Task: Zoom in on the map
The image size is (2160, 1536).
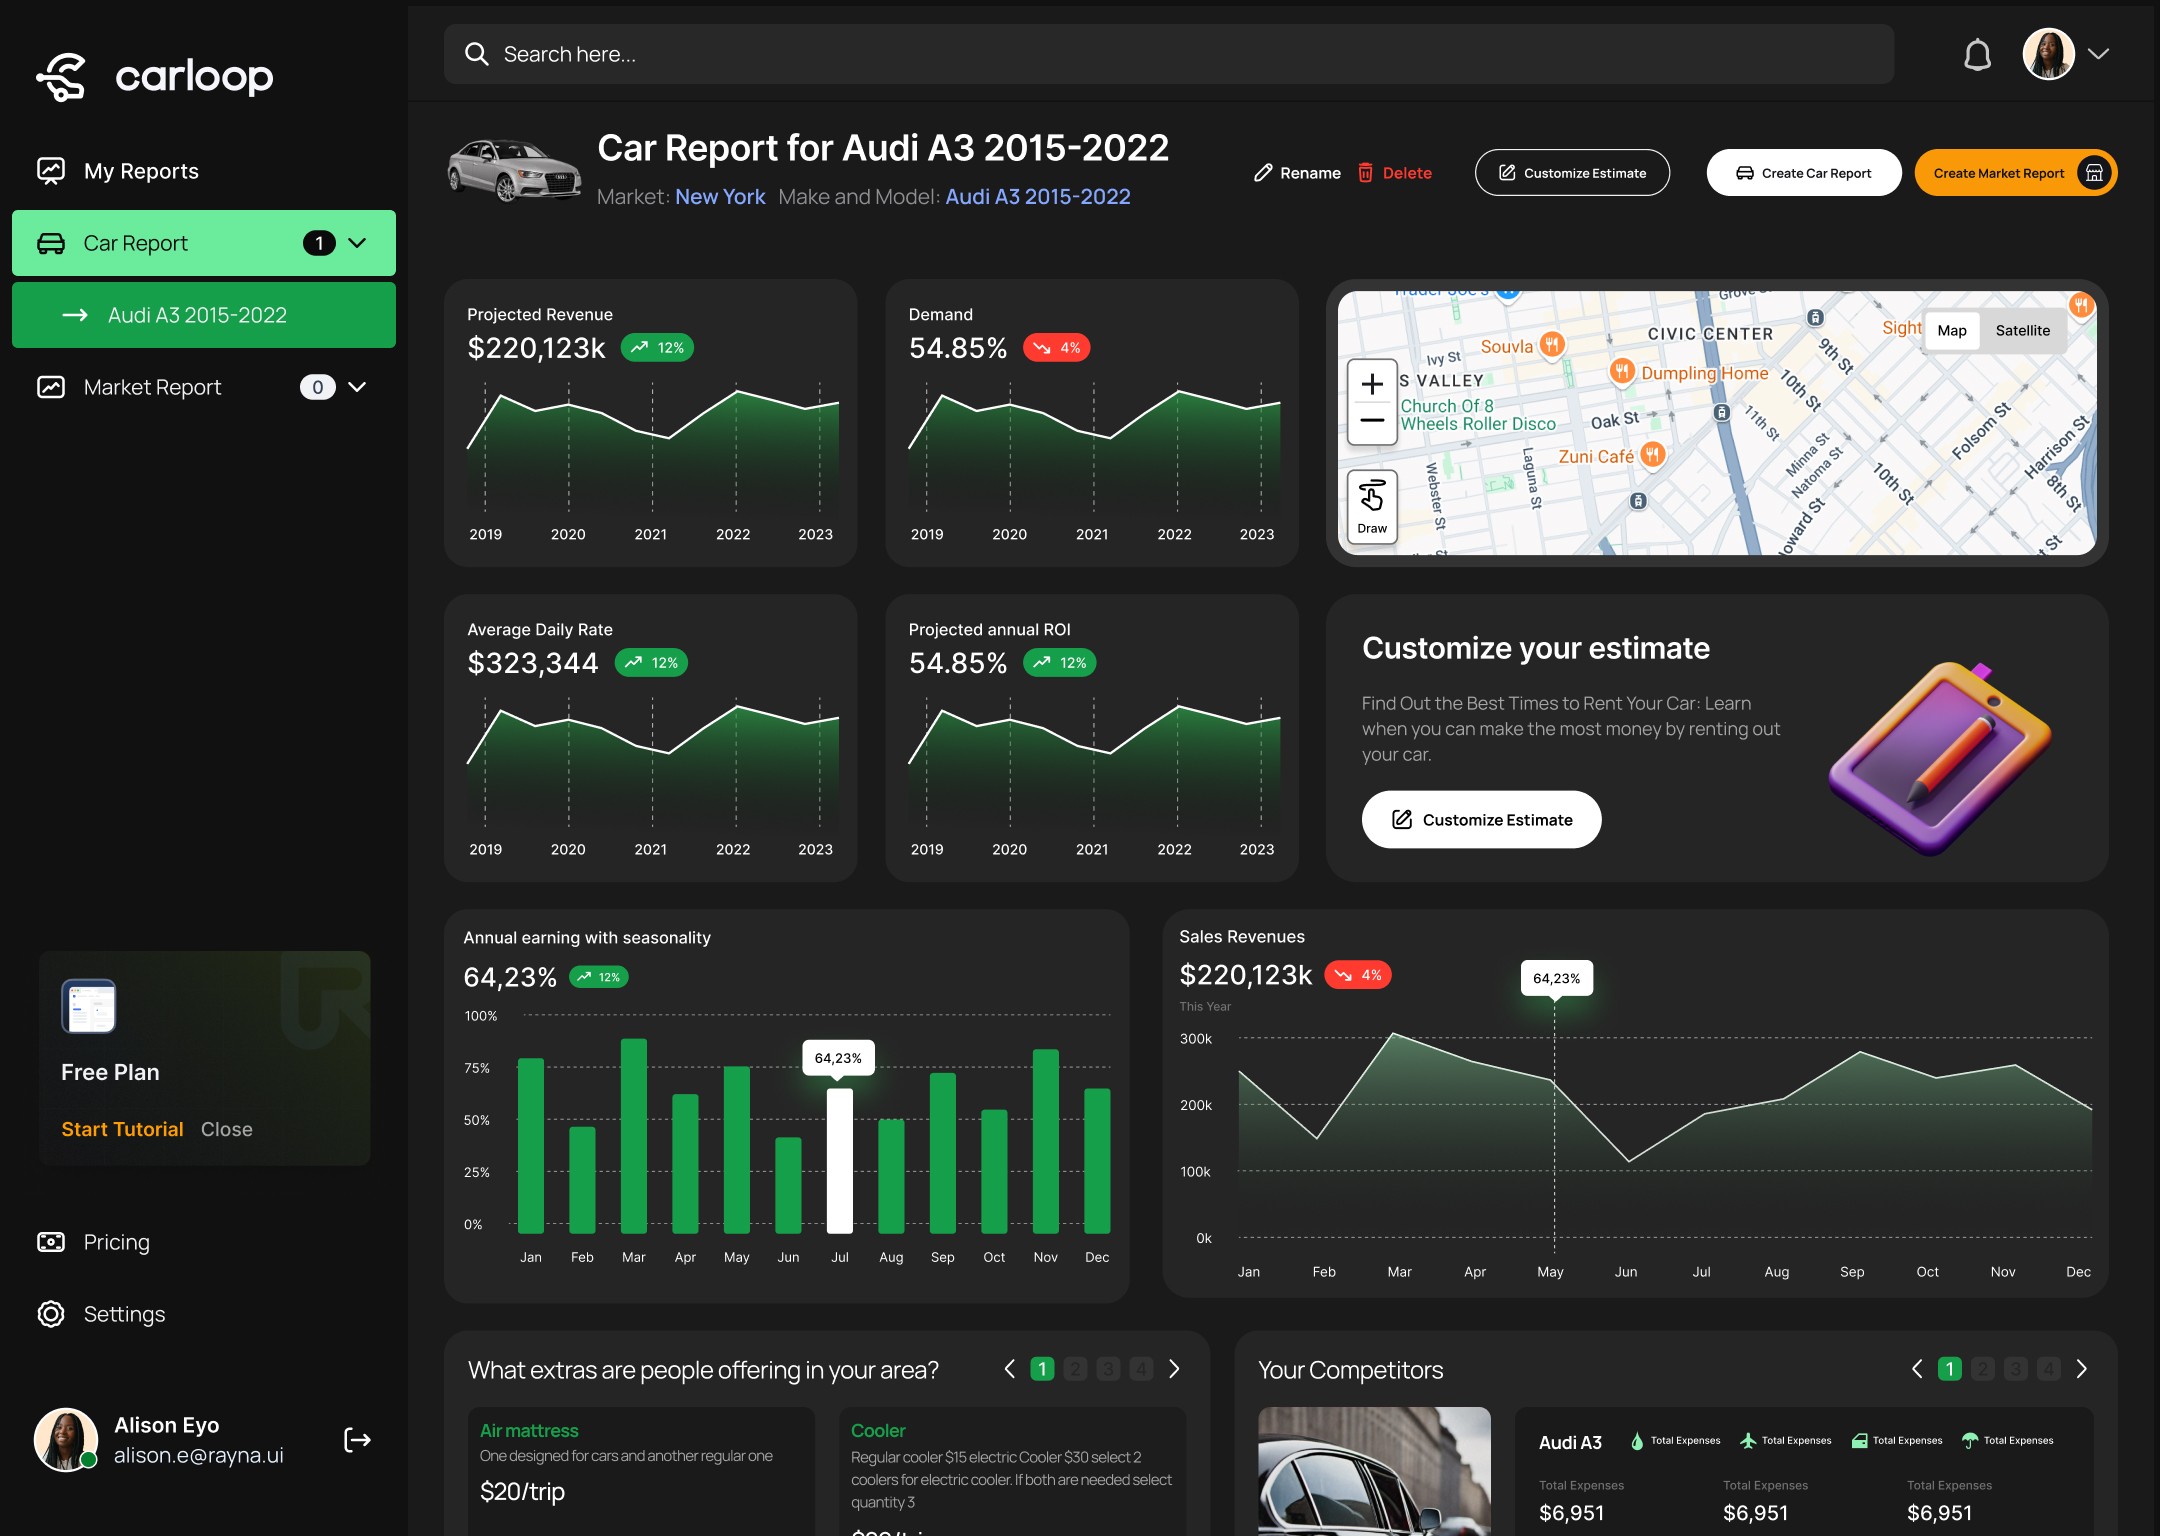Action: (1372, 384)
